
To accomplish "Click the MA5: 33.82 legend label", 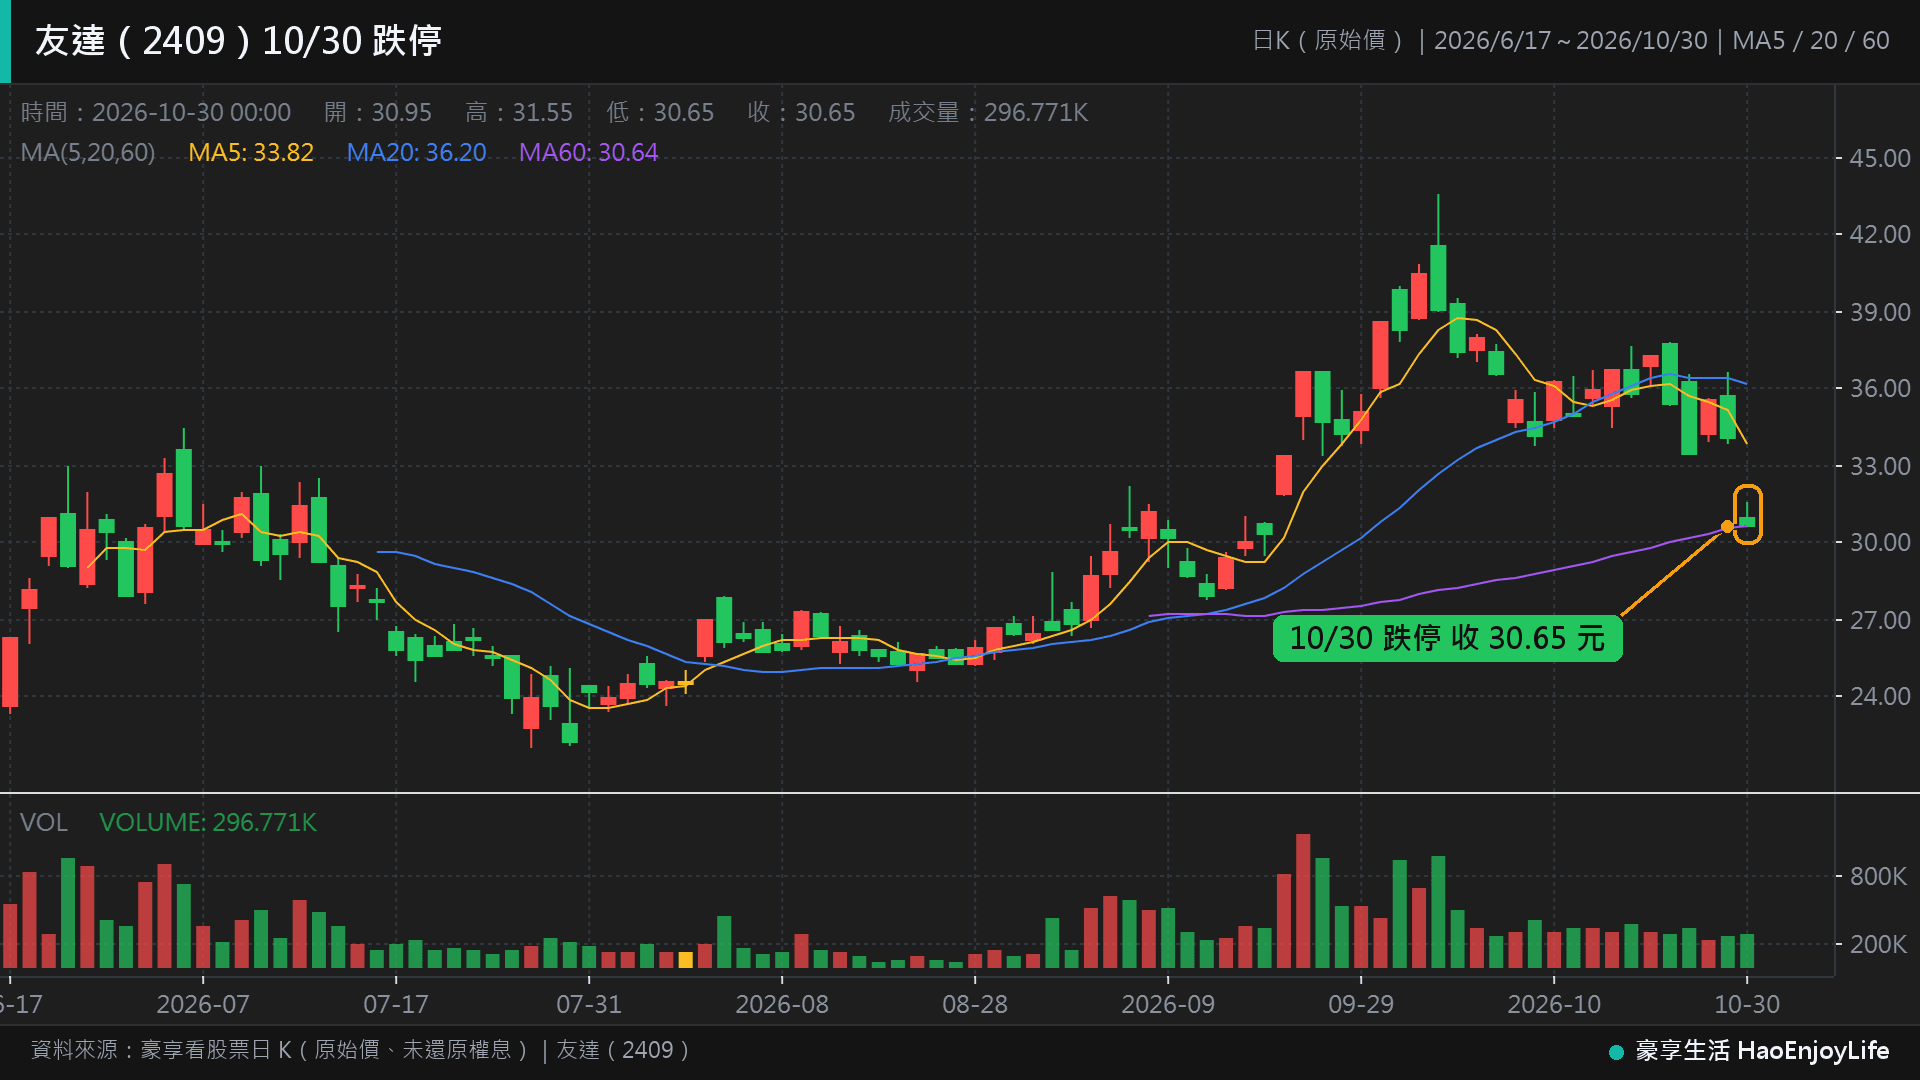I will tap(251, 153).
